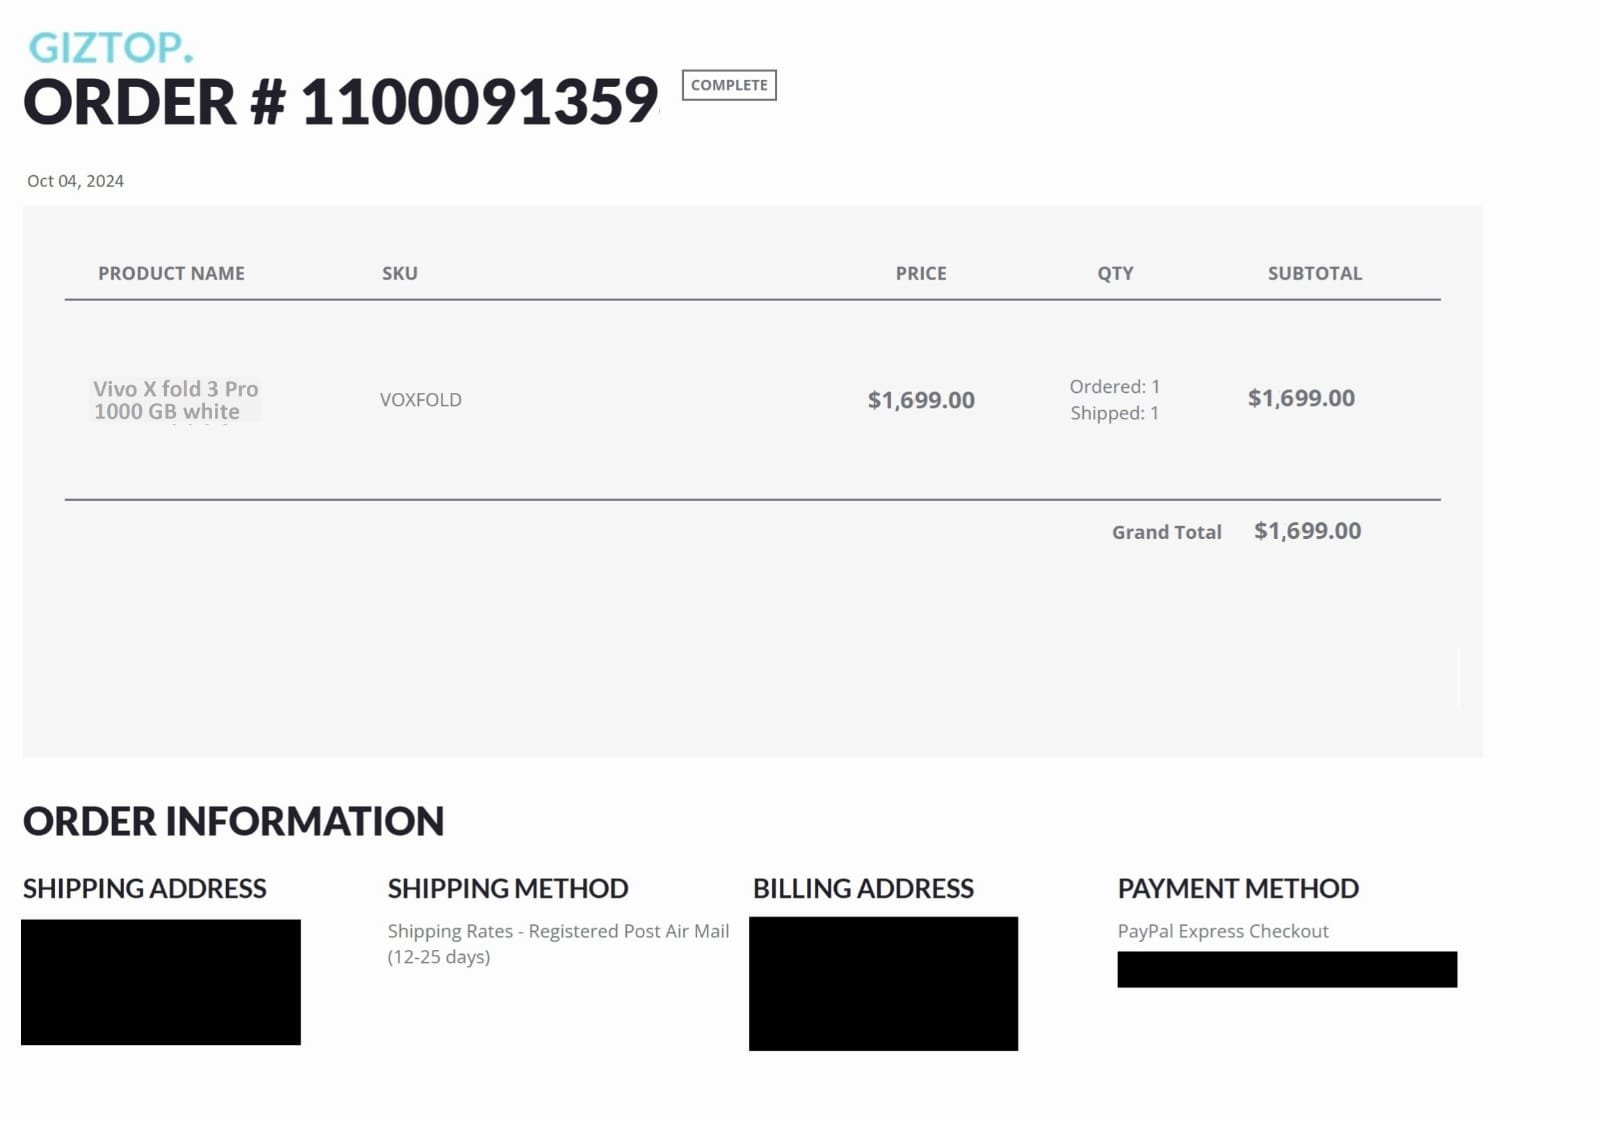This screenshot has width=1600, height=1121.
Task: Click the BILLING ADDRESS heading
Action: 863,888
